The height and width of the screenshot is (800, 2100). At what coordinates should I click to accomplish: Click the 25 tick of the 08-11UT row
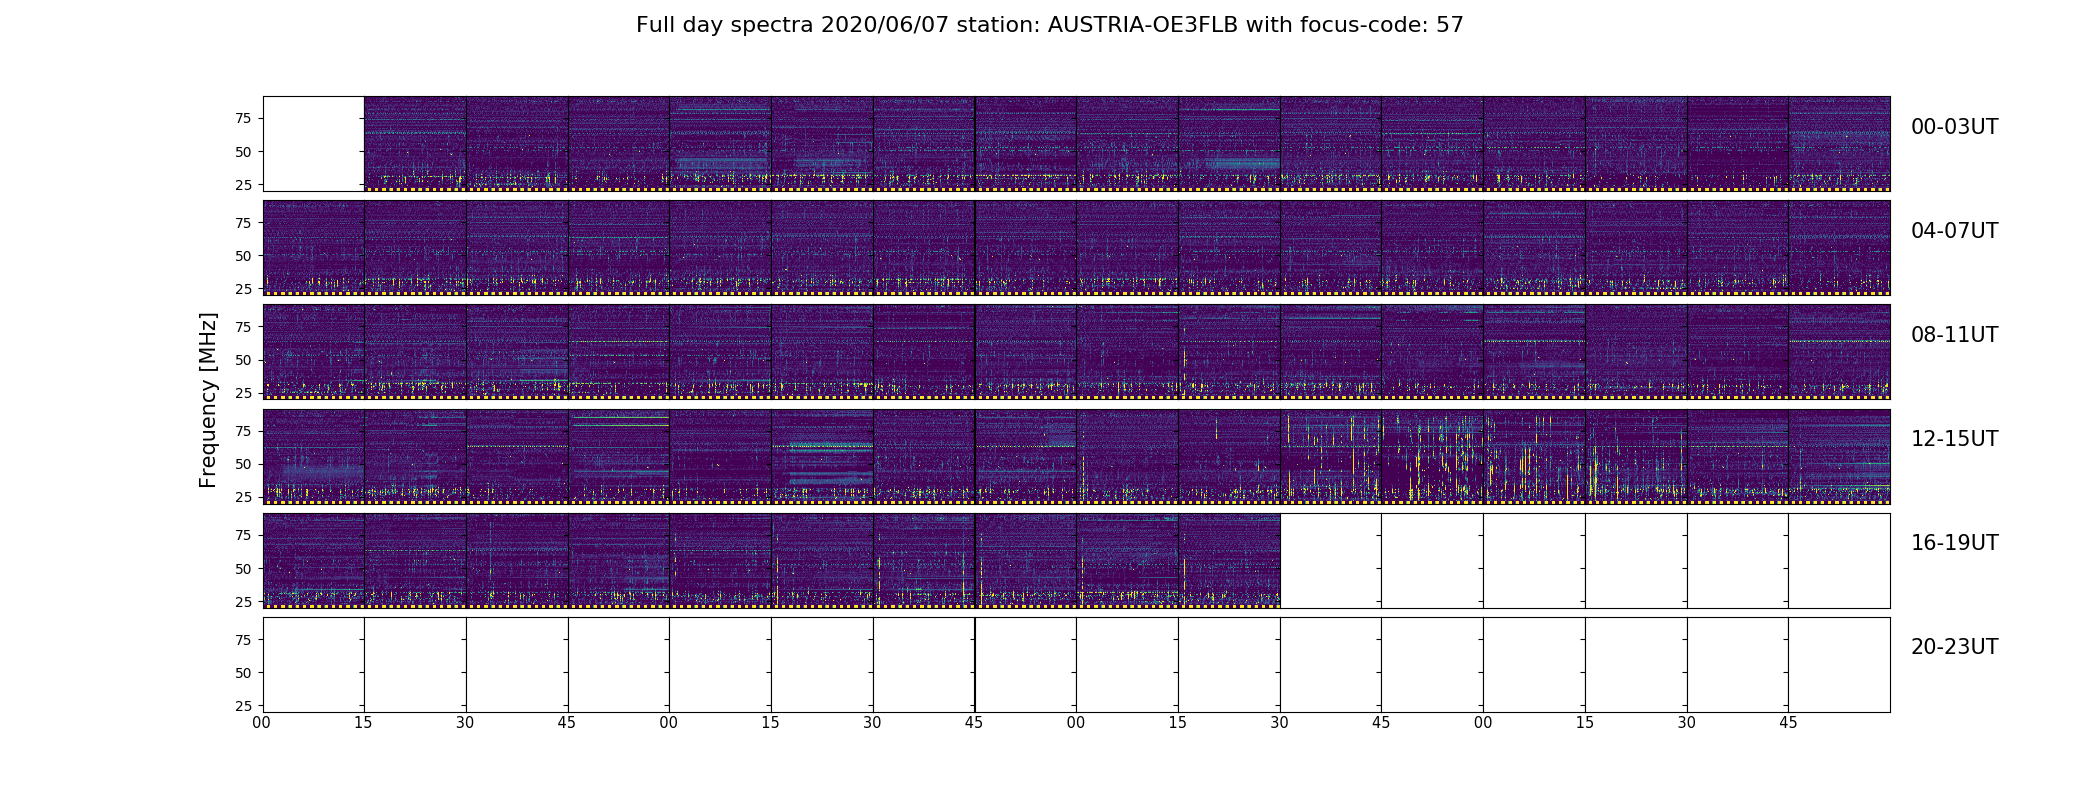pos(243,393)
